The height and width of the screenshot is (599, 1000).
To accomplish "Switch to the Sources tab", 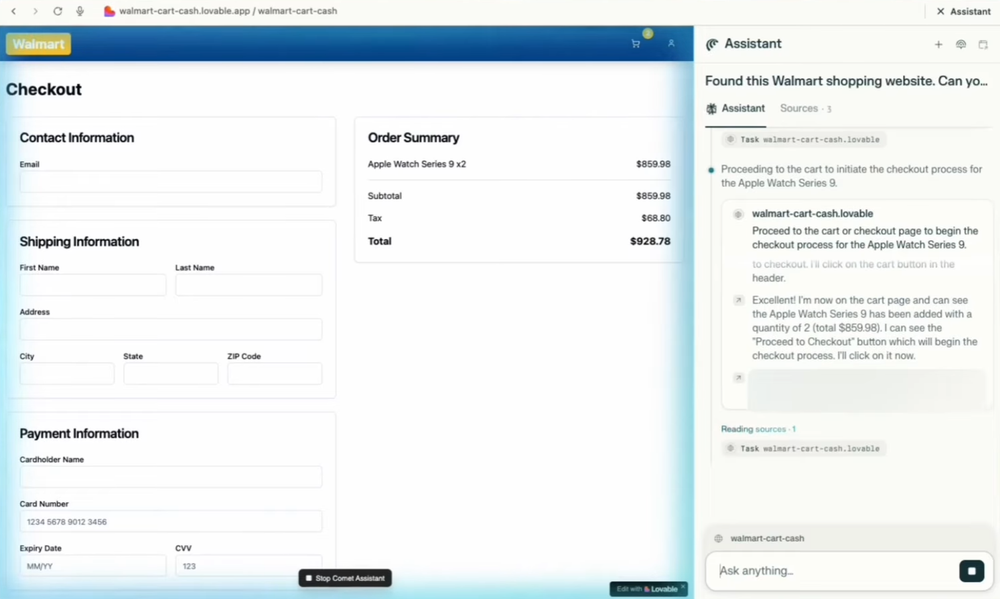I will 805,108.
